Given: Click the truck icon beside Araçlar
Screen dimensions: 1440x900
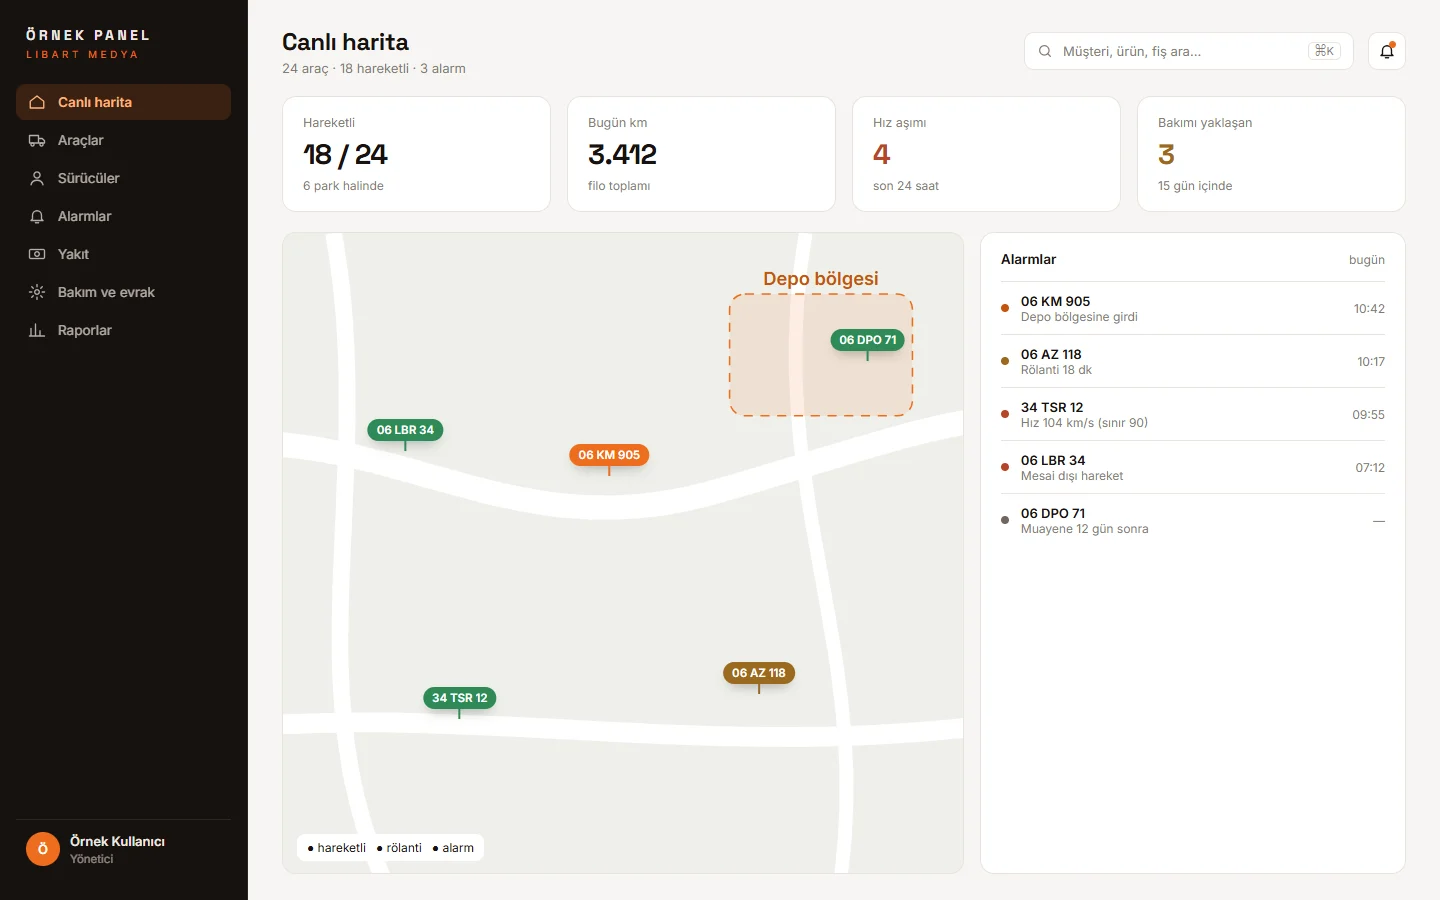Looking at the screenshot, I should 37,140.
